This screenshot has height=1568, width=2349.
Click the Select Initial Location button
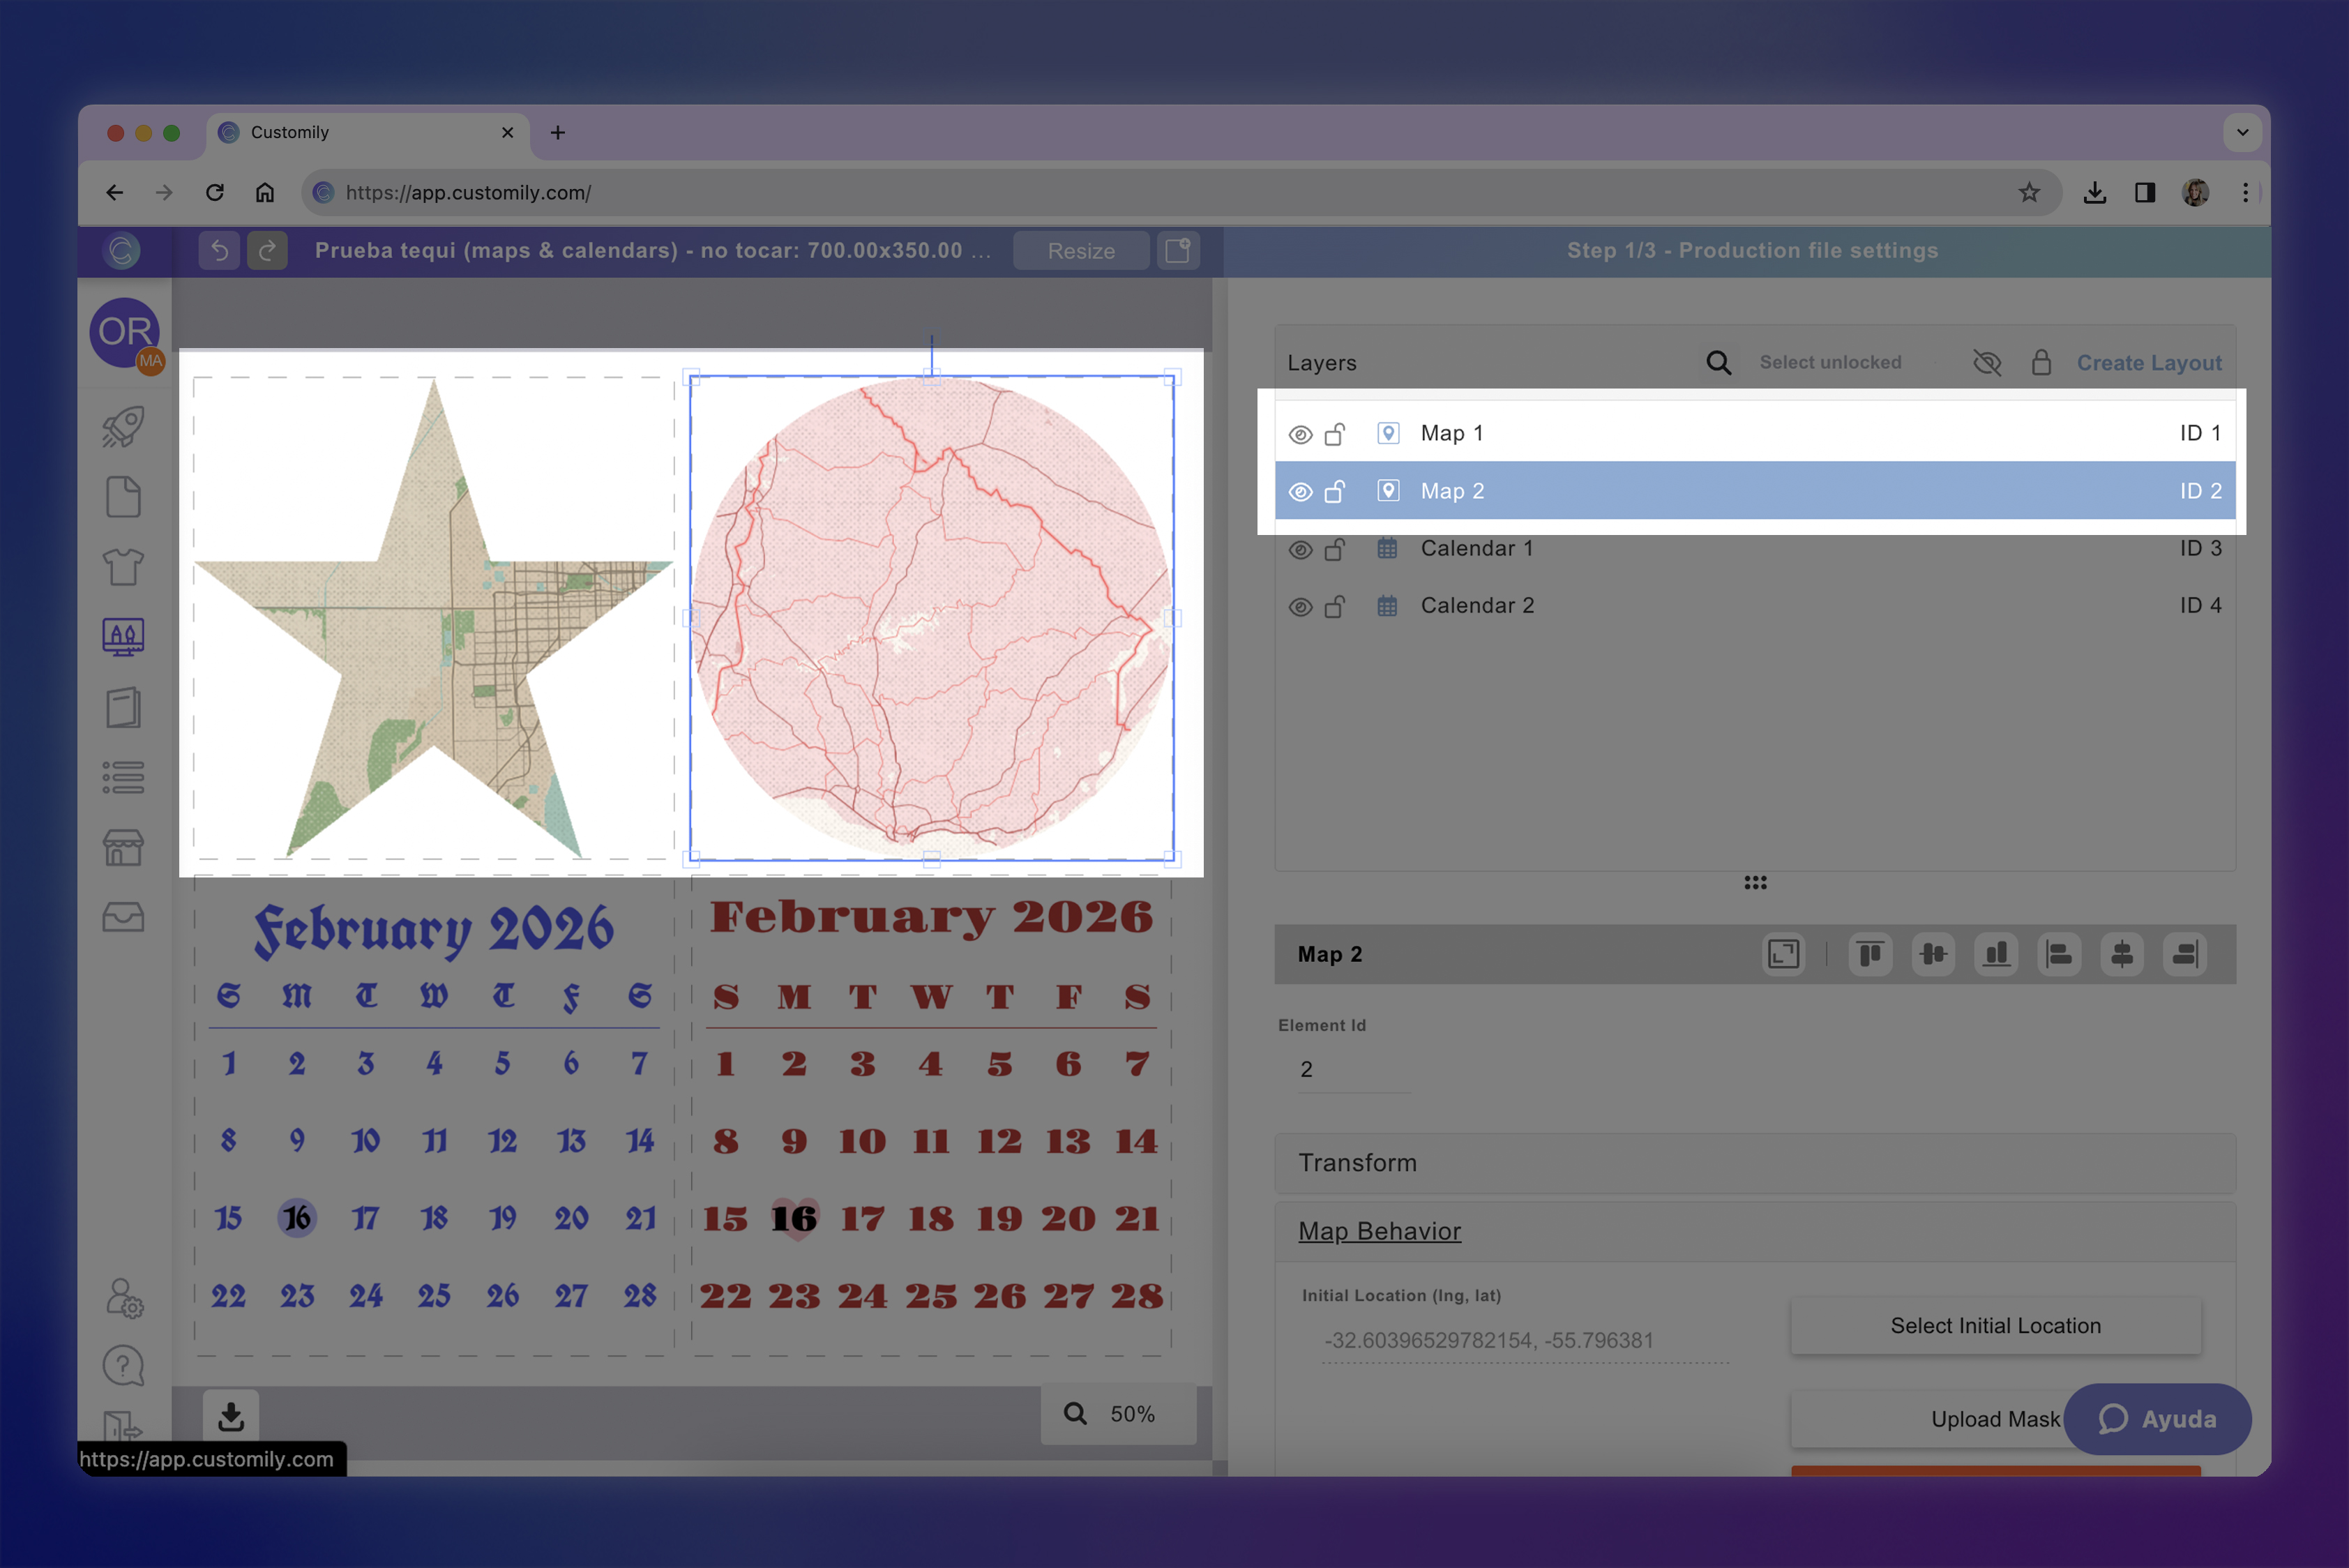pyautogui.click(x=1995, y=1326)
